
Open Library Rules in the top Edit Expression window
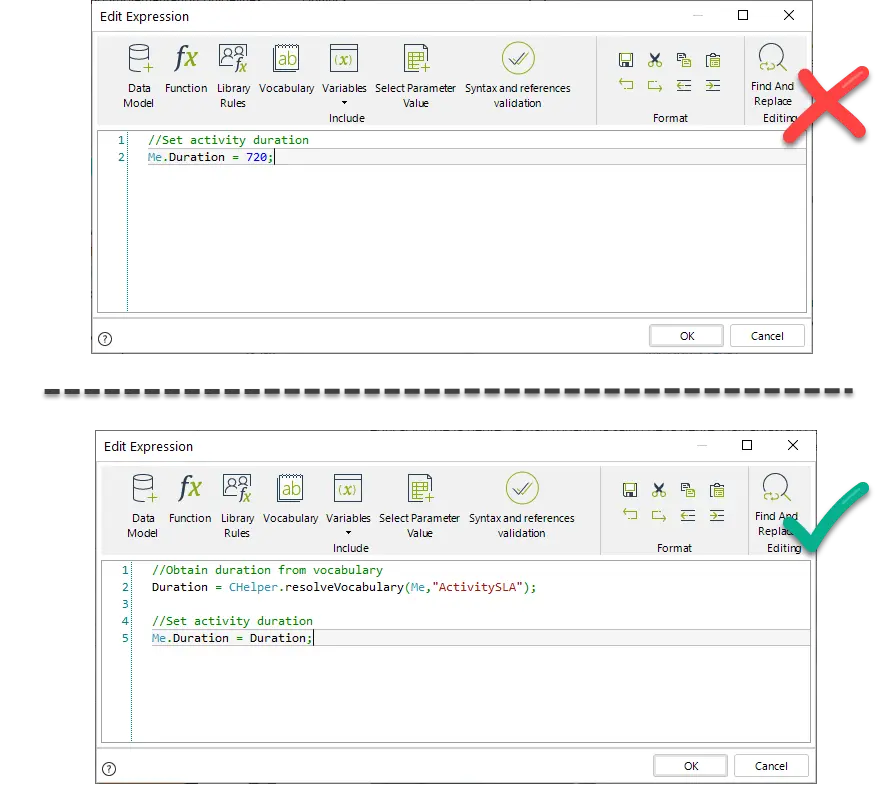[233, 75]
